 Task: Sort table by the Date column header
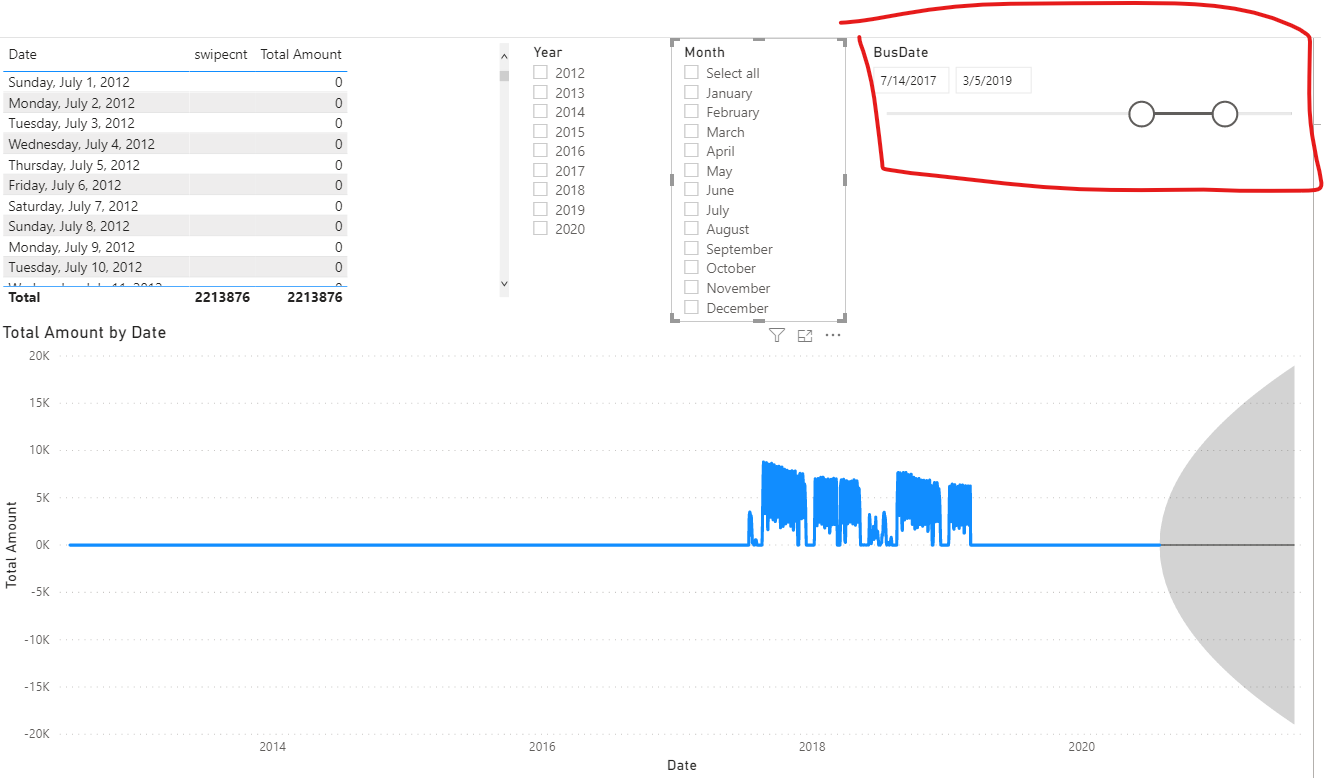pyautogui.click(x=23, y=55)
